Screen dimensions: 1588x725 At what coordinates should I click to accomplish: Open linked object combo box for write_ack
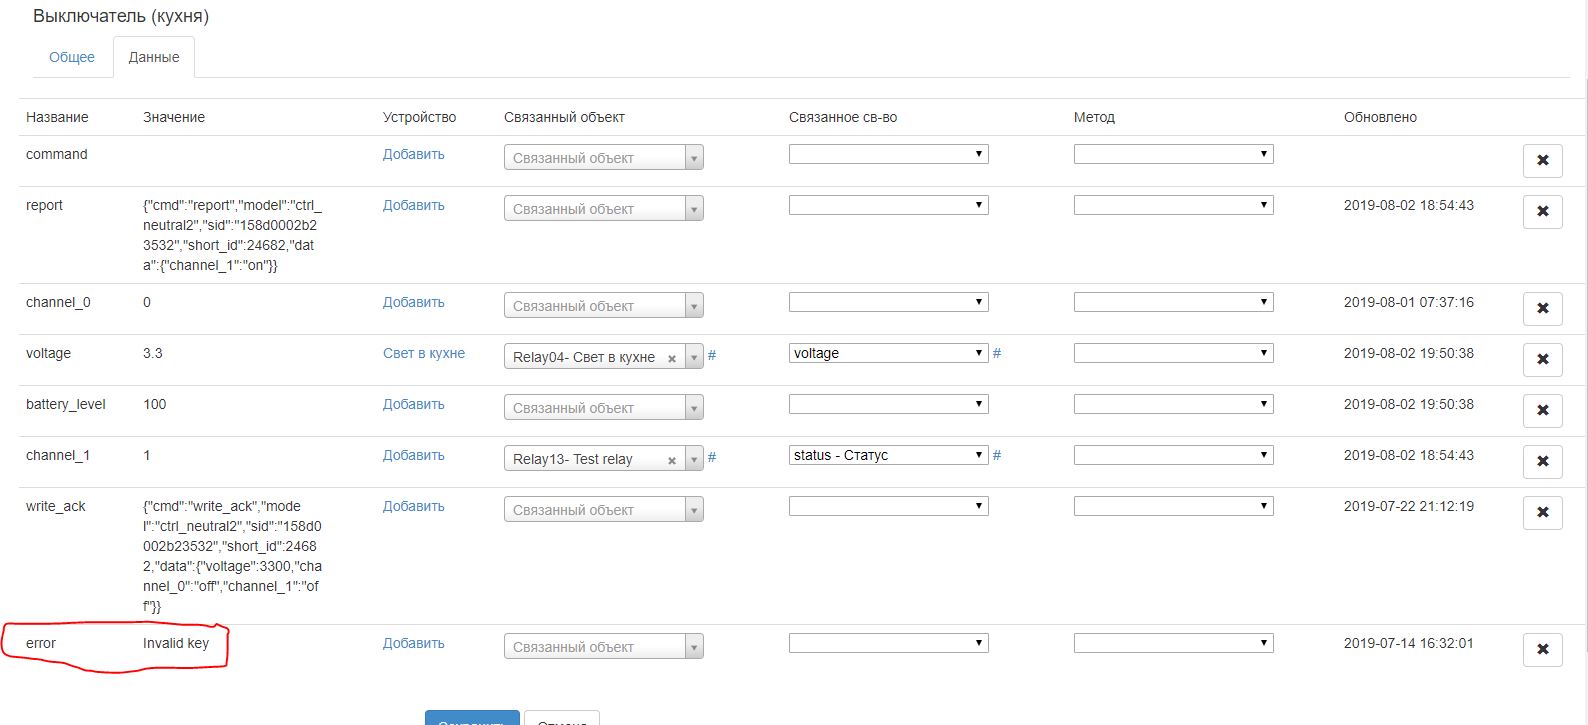[x=603, y=510]
